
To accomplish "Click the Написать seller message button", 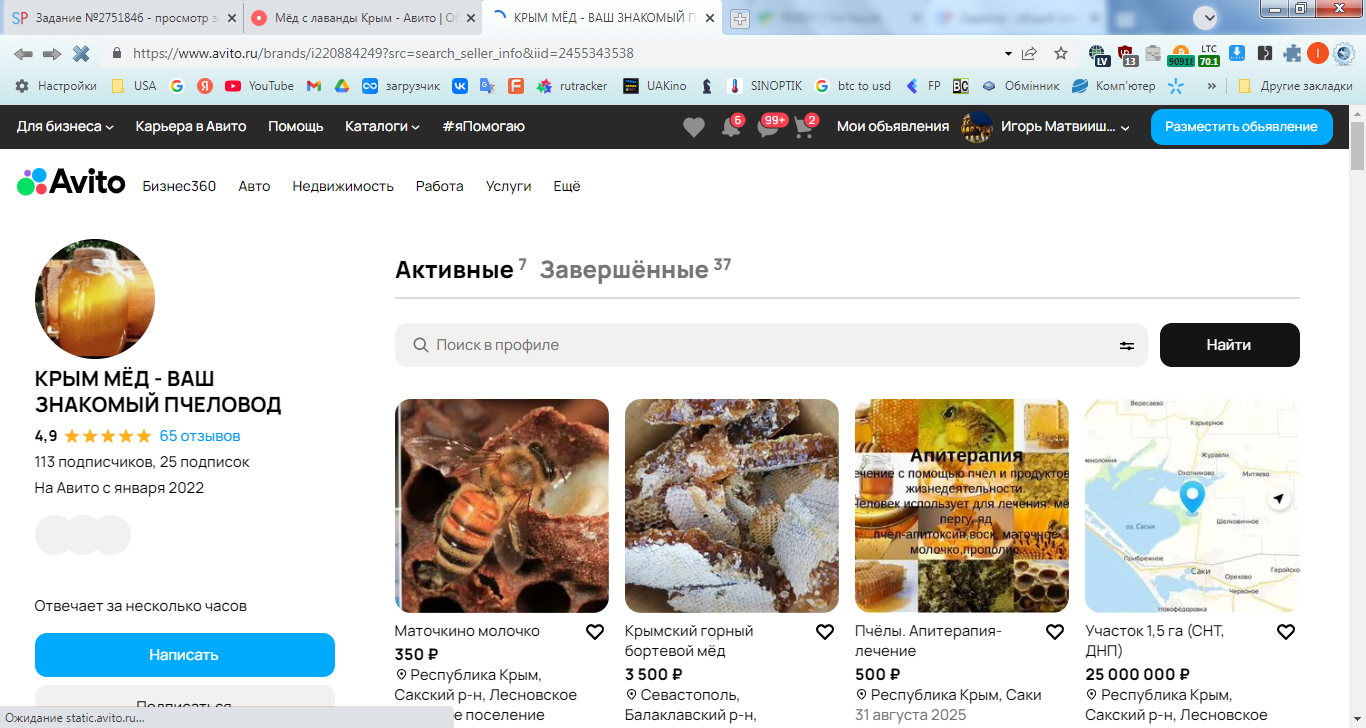I will [185, 655].
